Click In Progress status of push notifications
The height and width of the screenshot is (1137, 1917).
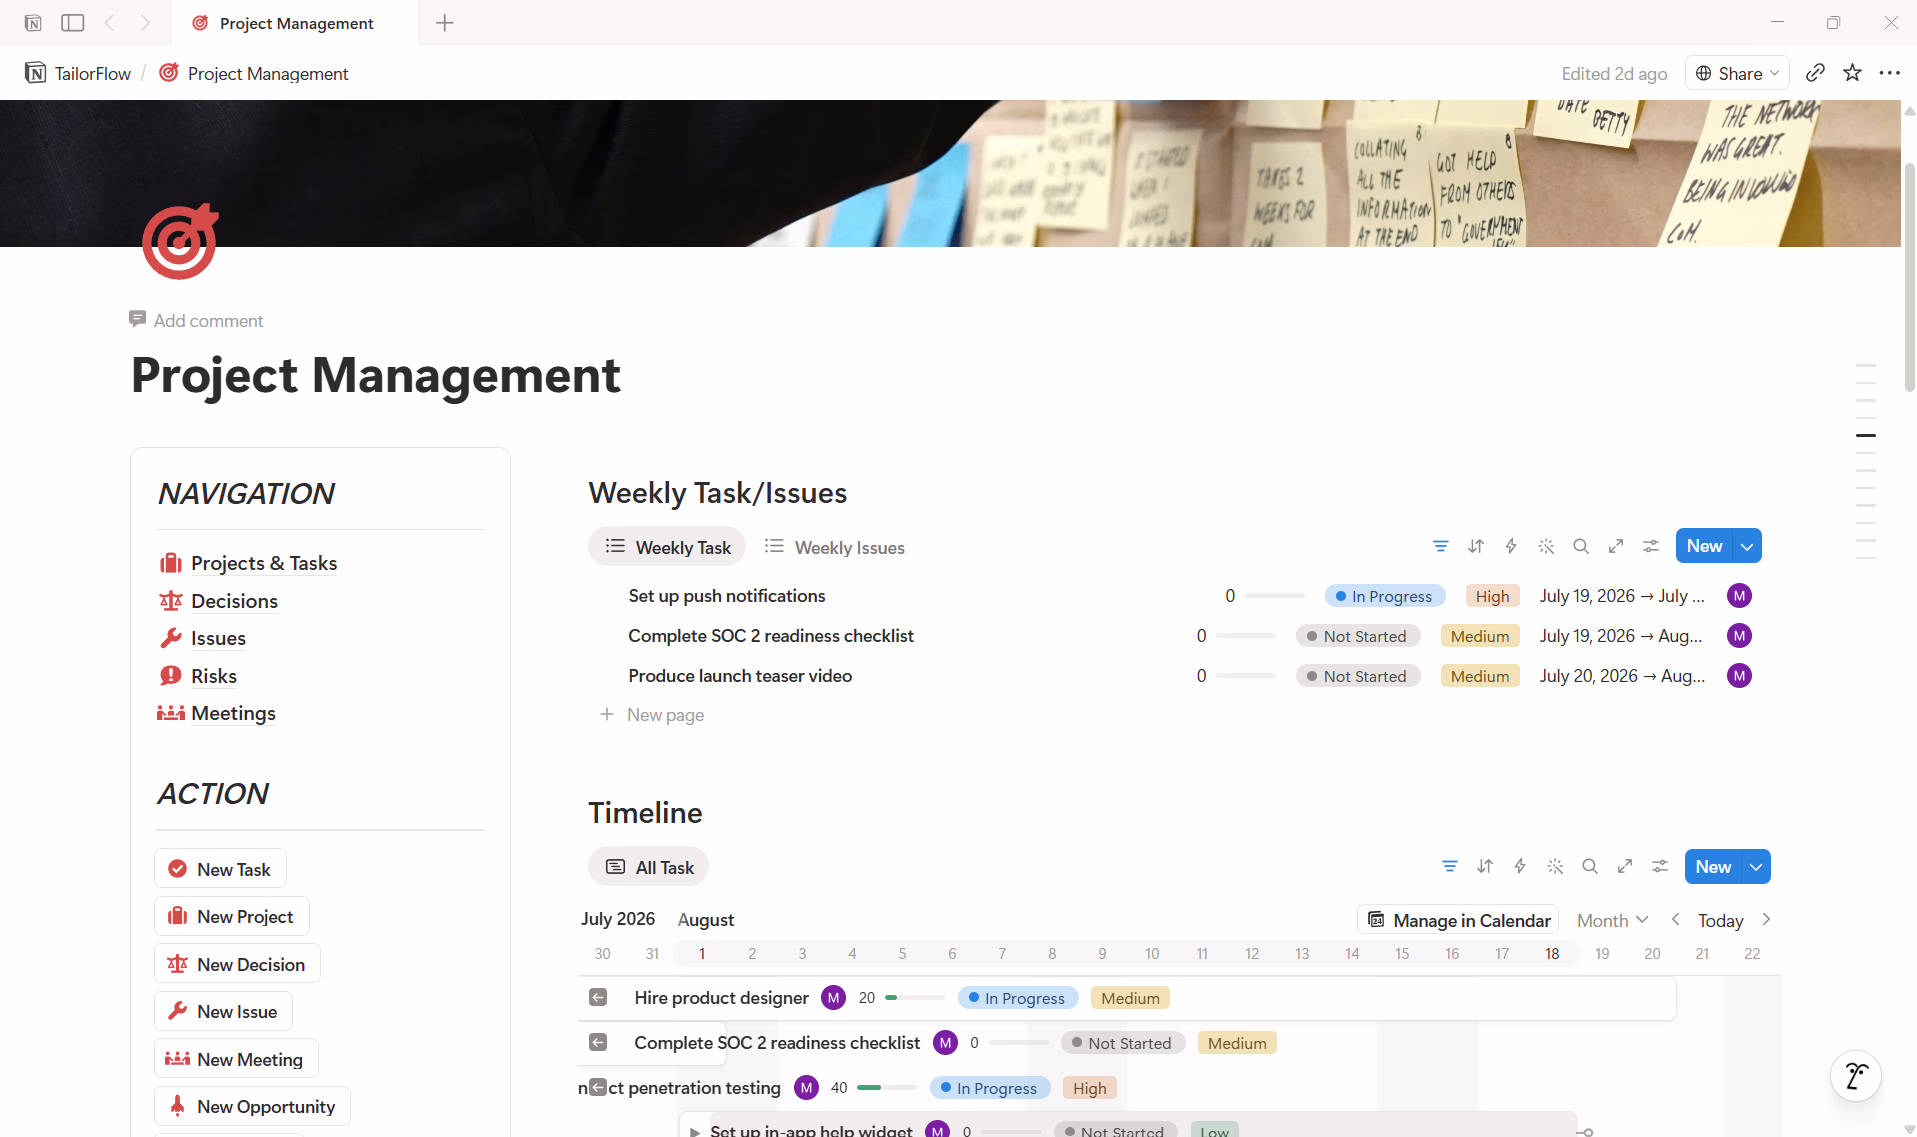(1385, 596)
